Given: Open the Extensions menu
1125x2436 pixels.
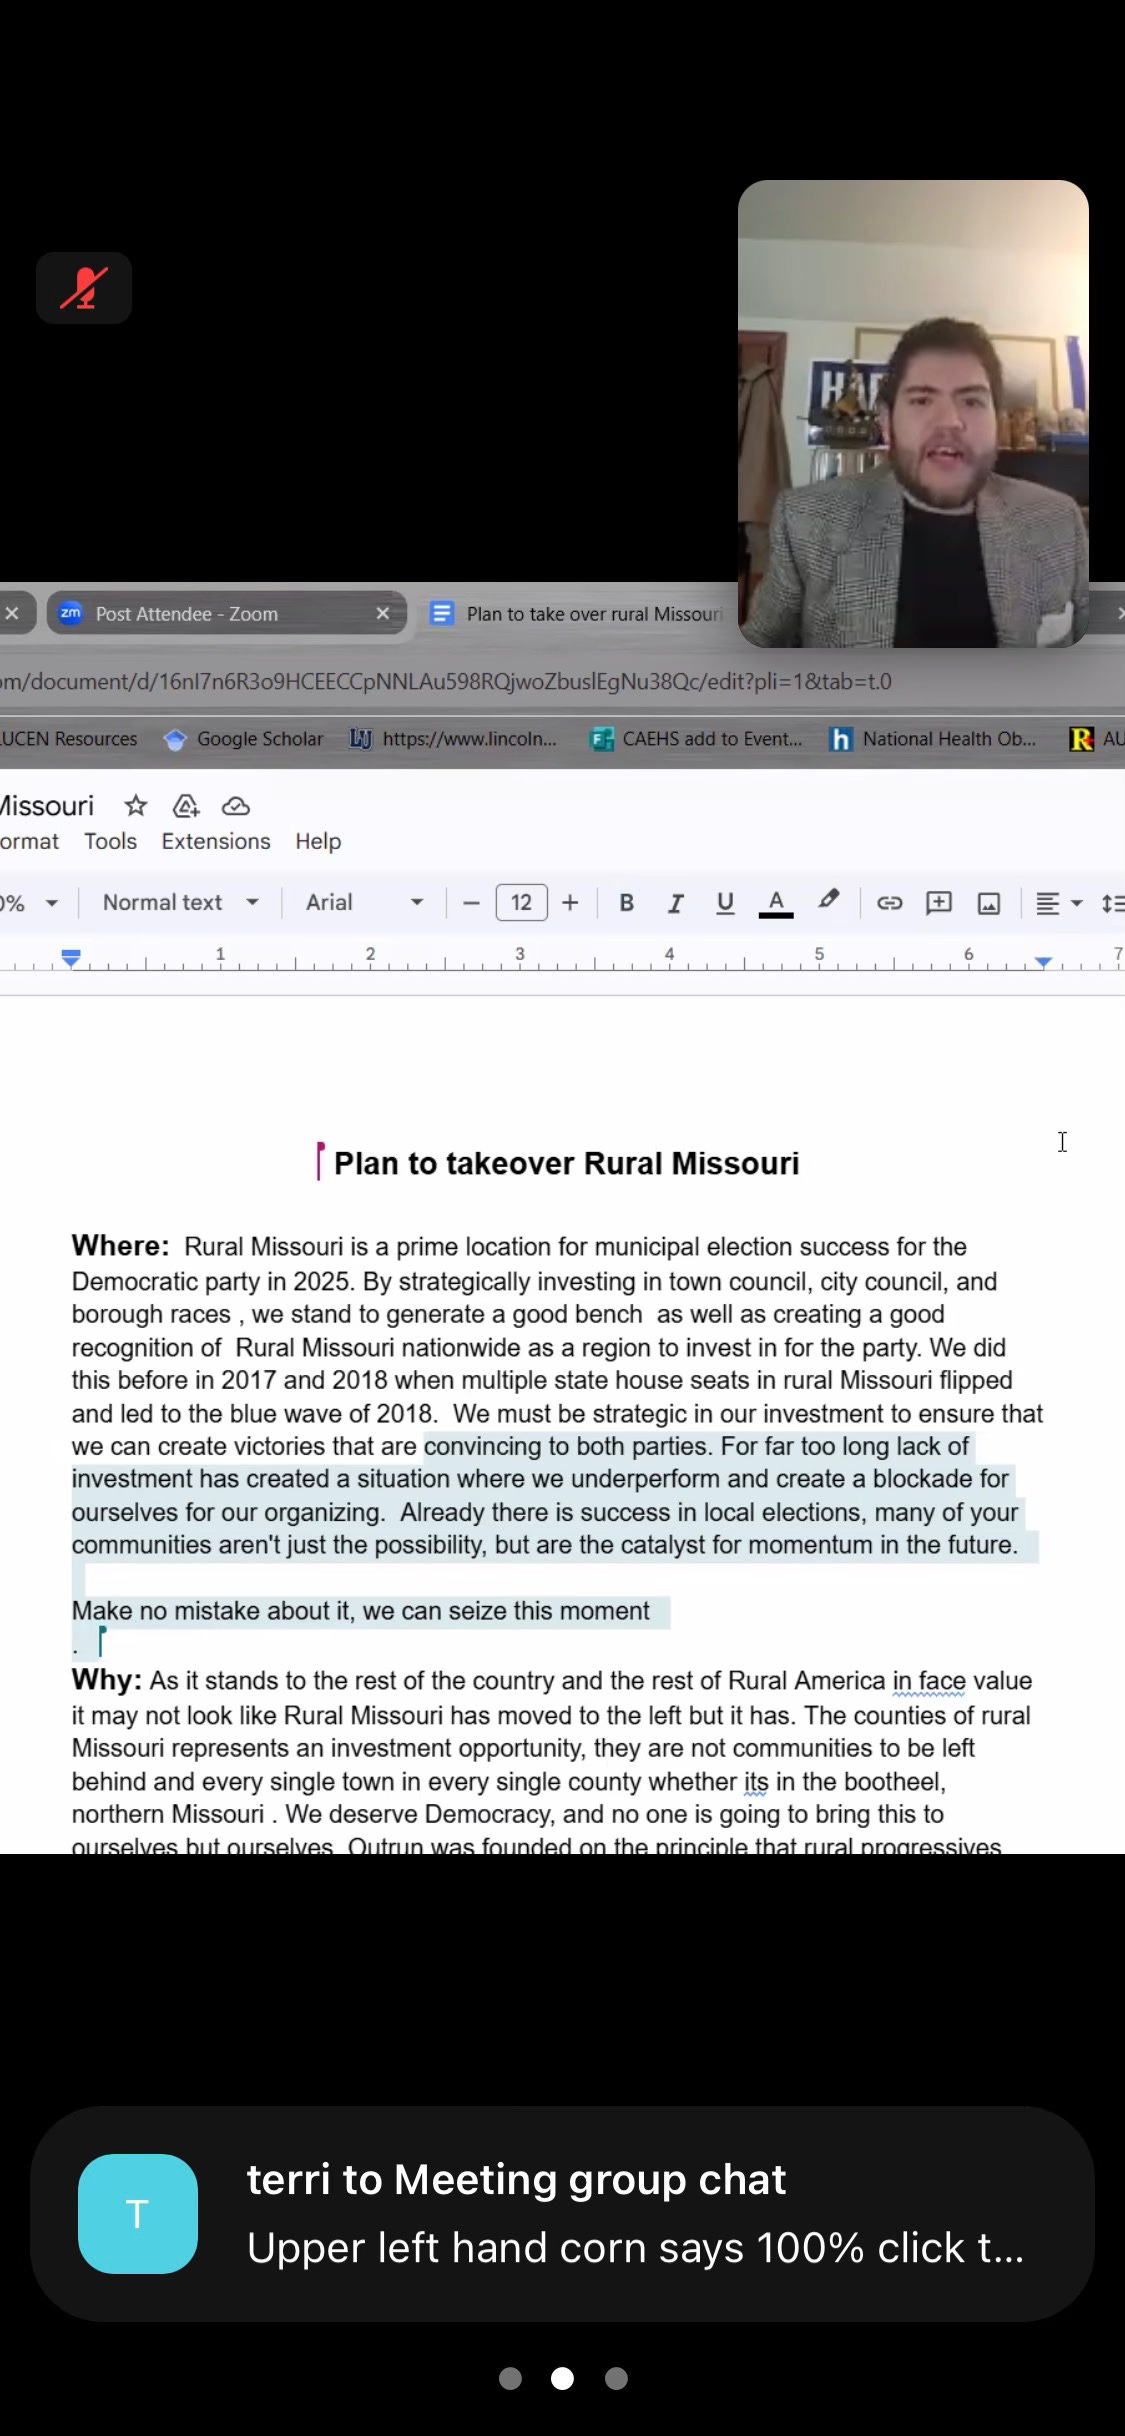Looking at the screenshot, I should click(x=216, y=842).
